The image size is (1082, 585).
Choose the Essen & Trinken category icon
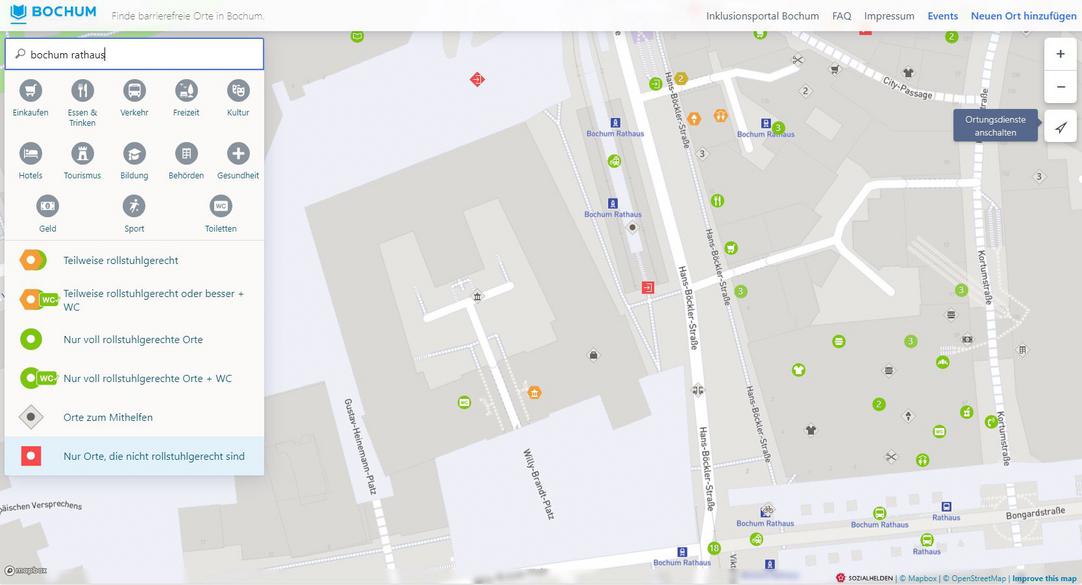[82, 92]
